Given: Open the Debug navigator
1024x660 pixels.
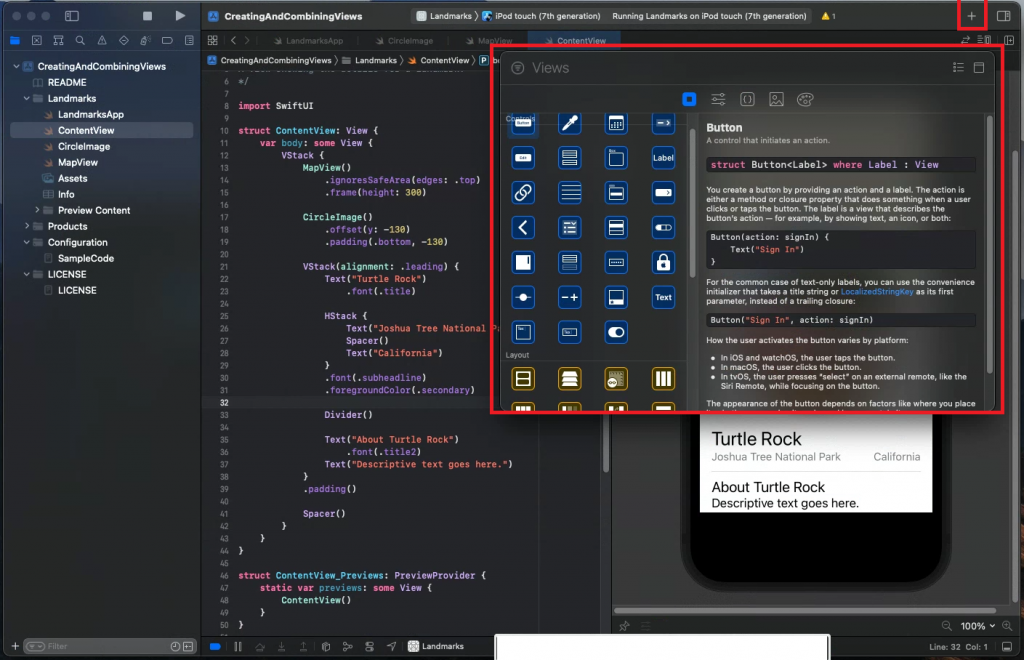Looking at the screenshot, I should click(145, 40).
